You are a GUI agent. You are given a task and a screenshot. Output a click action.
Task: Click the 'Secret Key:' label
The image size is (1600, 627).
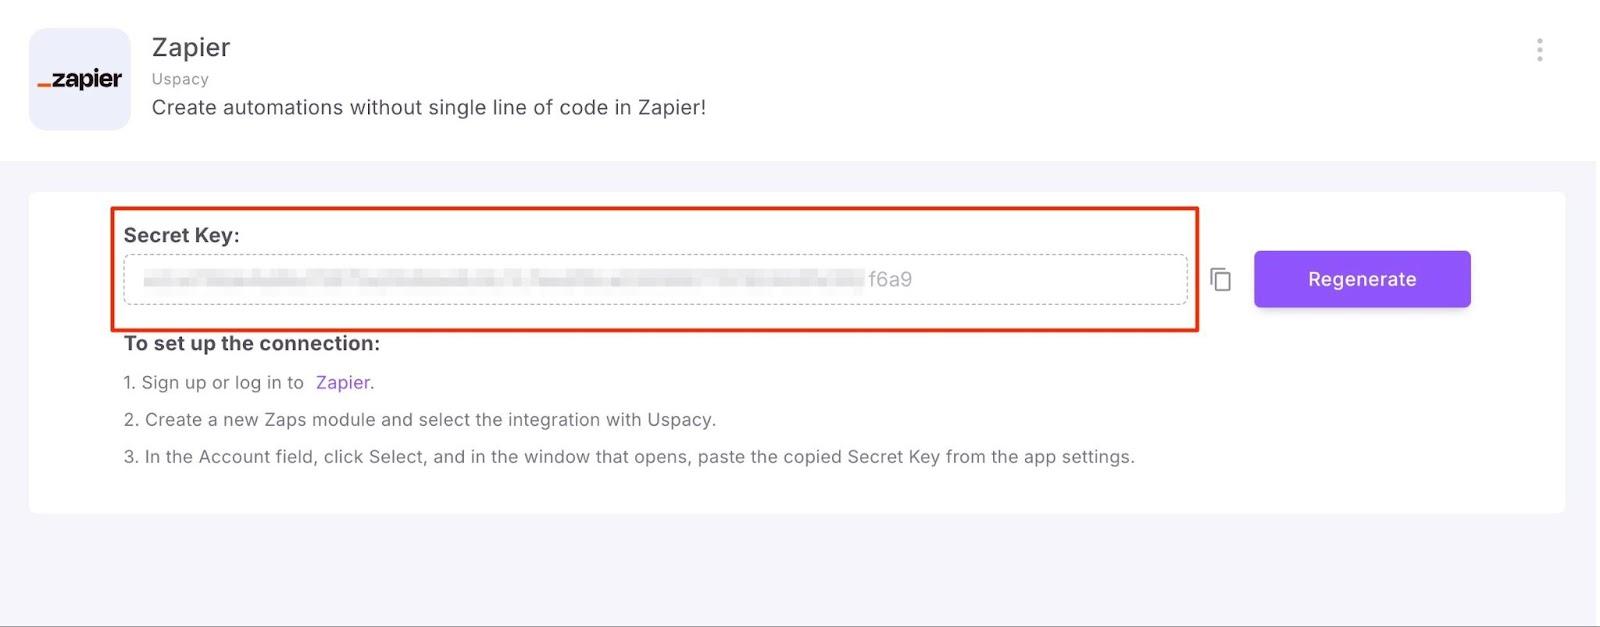[181, 235]
